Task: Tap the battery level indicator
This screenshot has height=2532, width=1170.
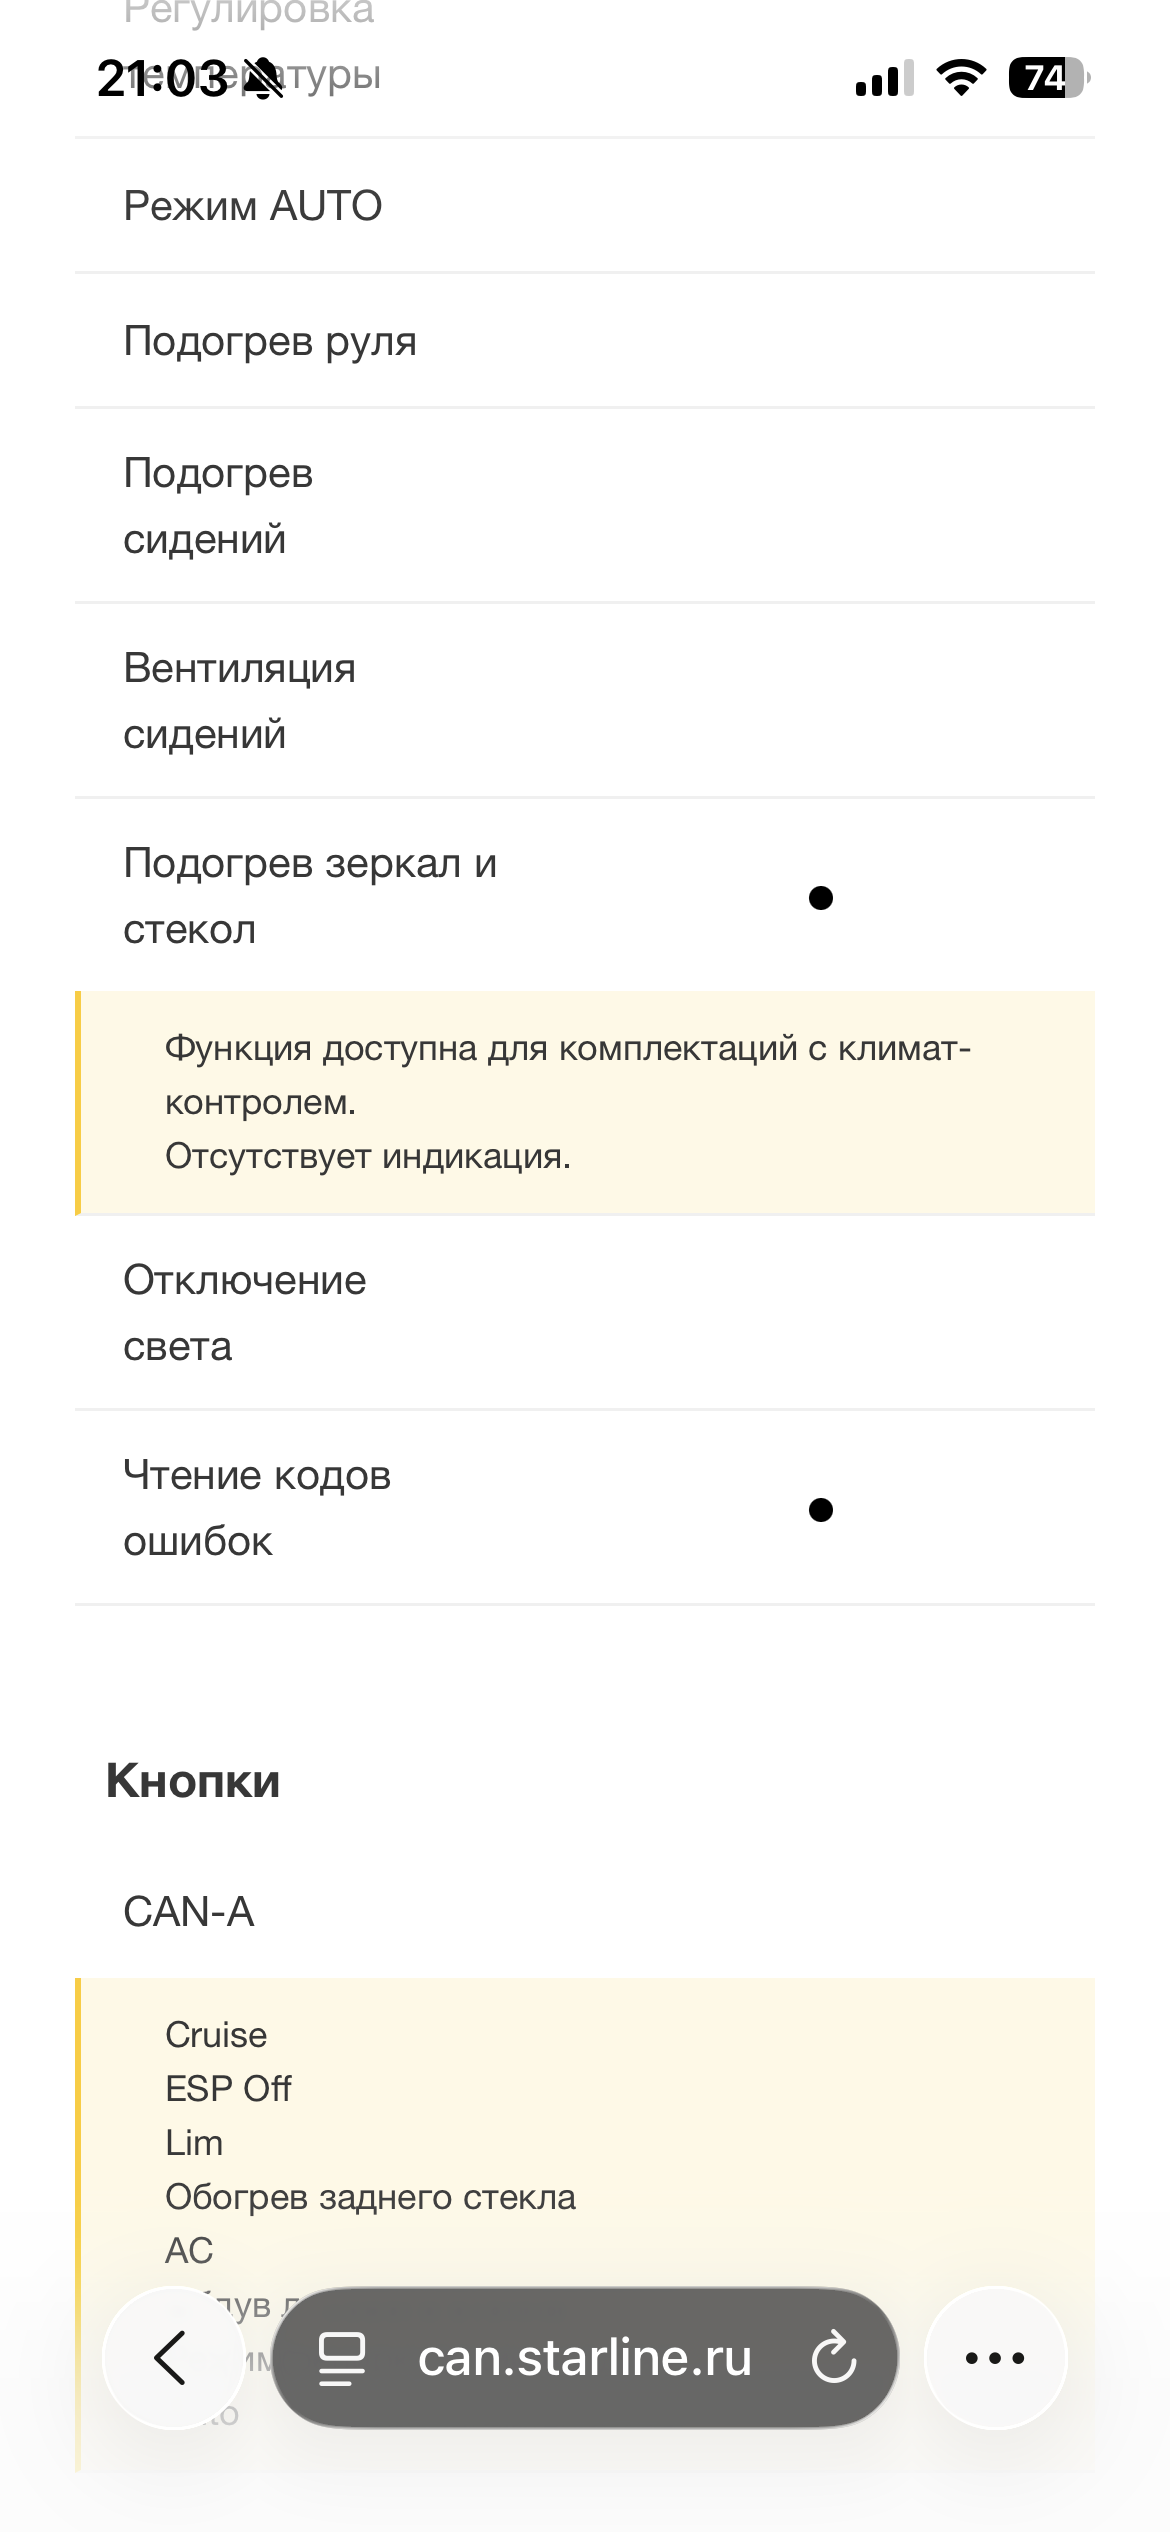Action: pos(1047,77)
